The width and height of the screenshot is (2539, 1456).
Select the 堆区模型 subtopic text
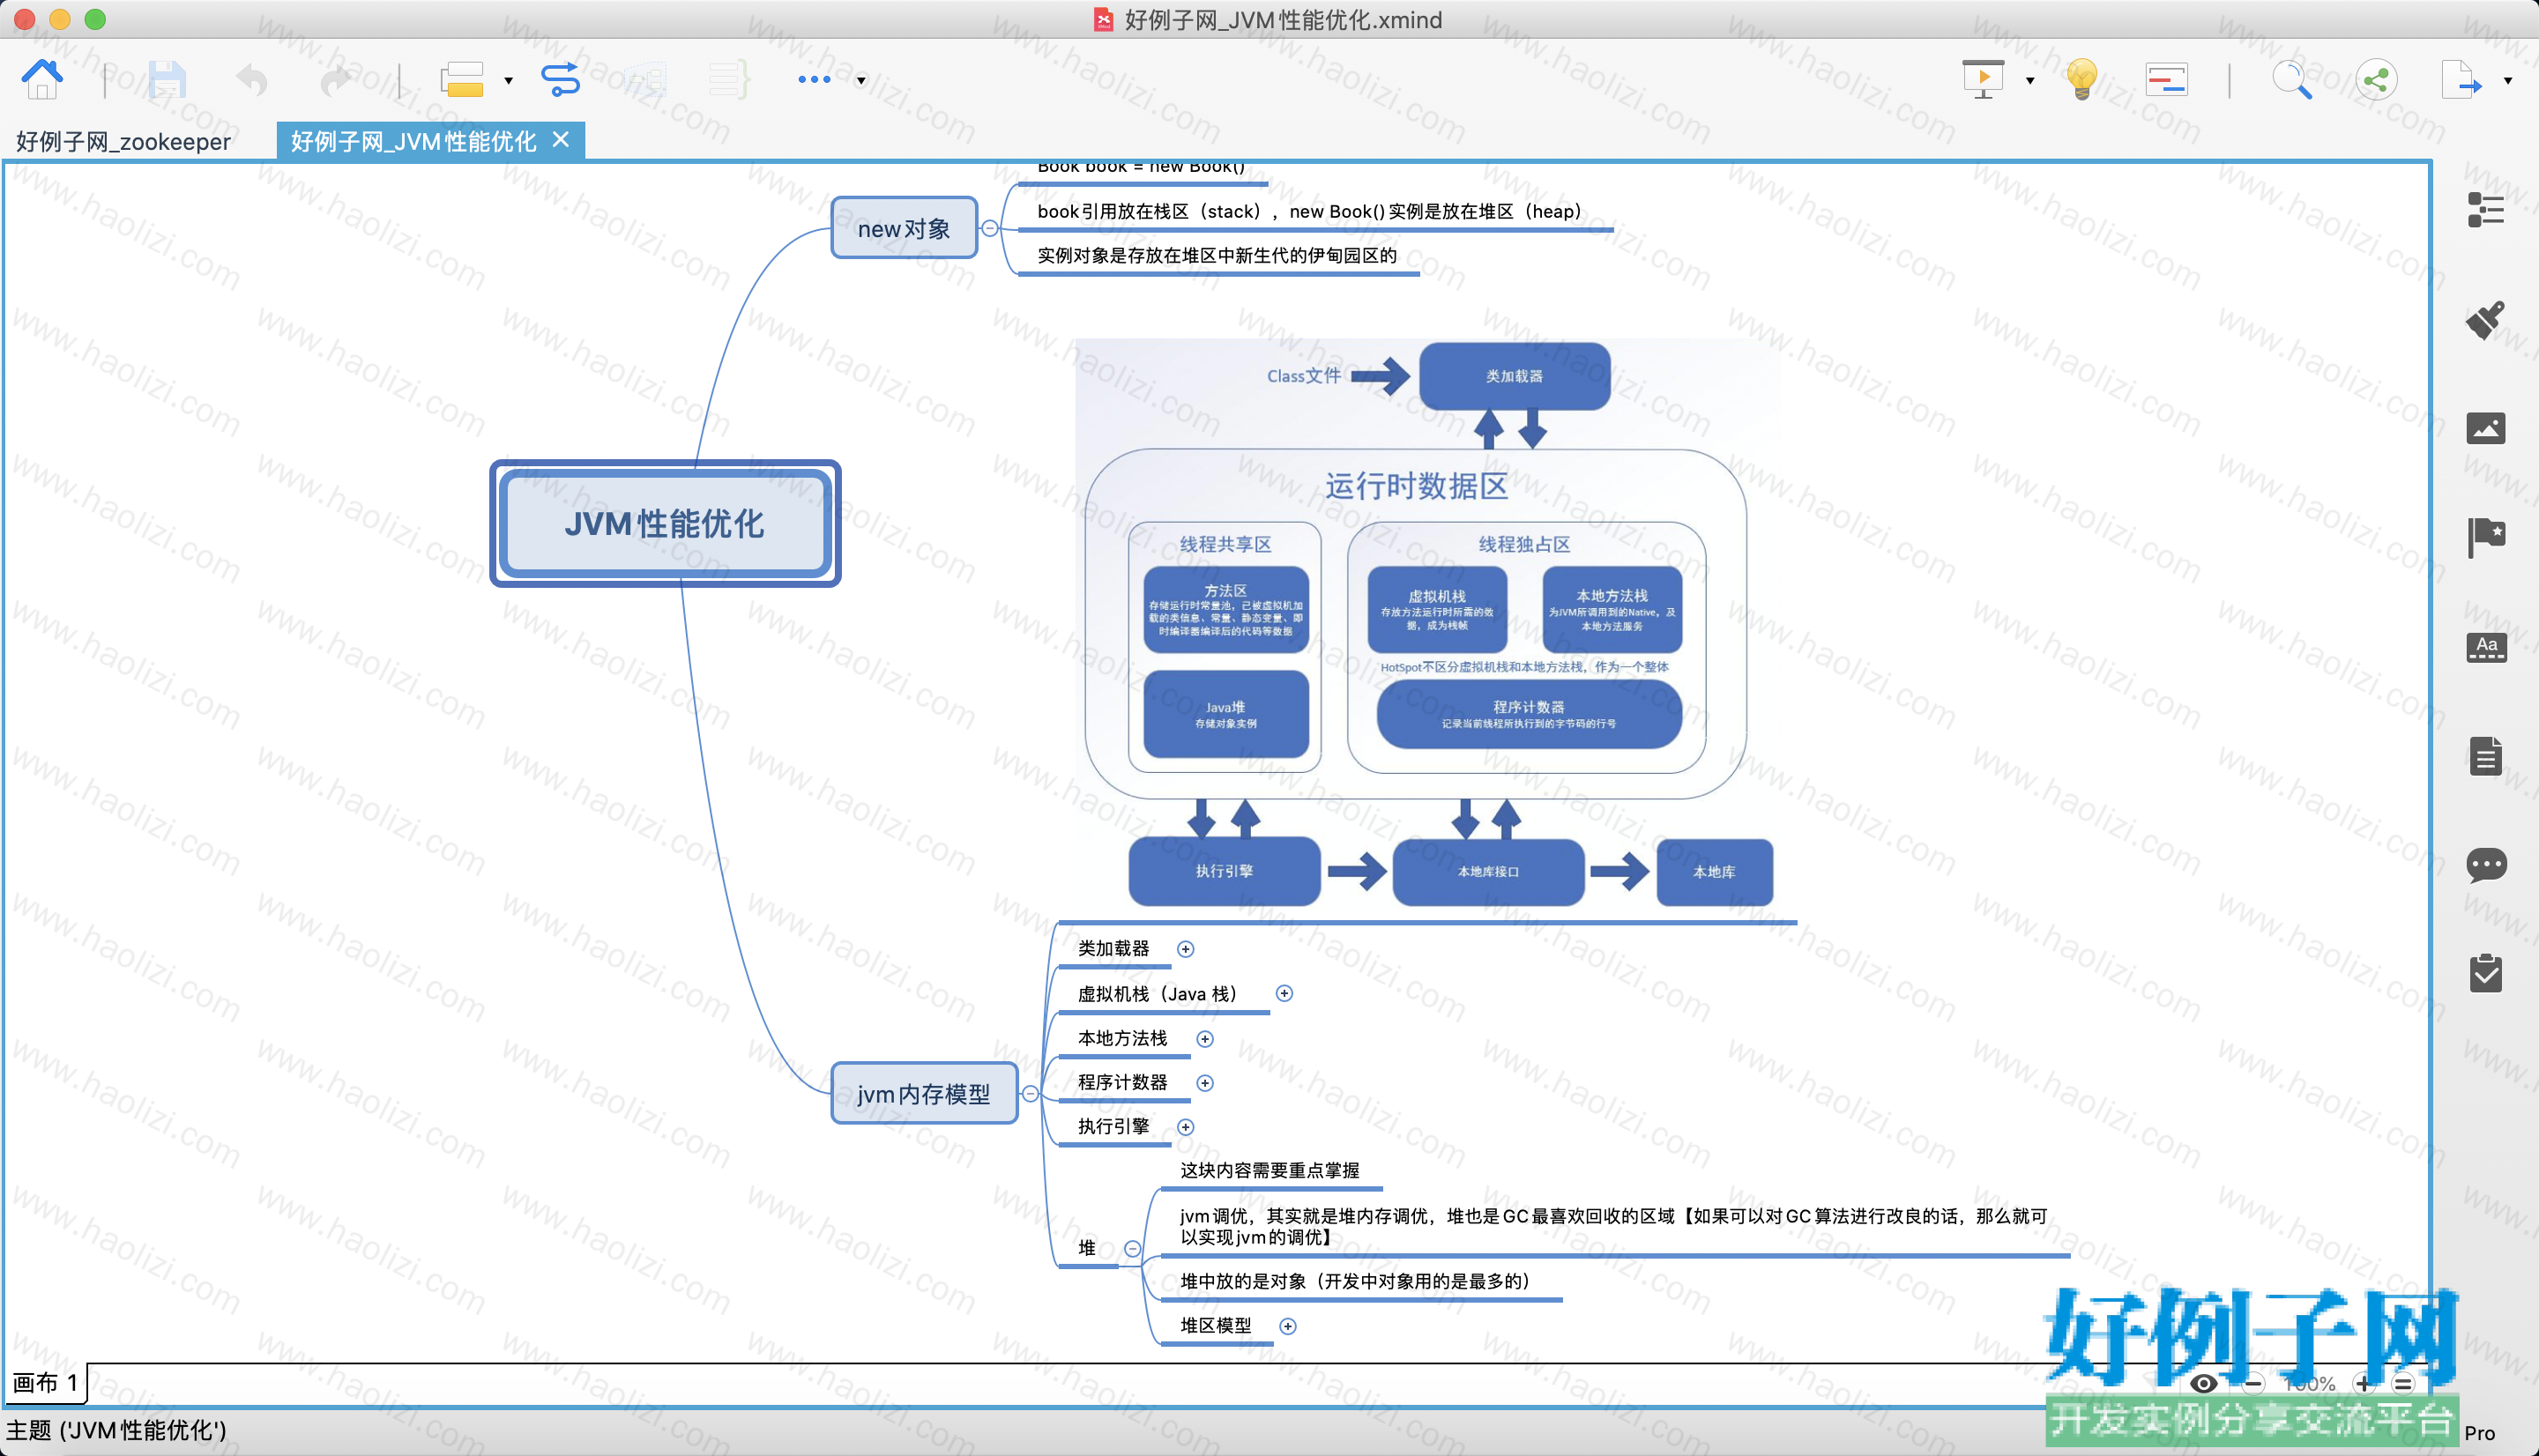[1216, 1326]
